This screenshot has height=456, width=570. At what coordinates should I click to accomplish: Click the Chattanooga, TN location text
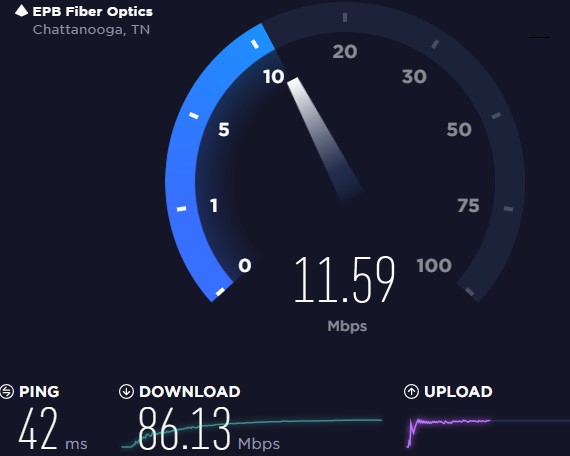click(91, 29)
